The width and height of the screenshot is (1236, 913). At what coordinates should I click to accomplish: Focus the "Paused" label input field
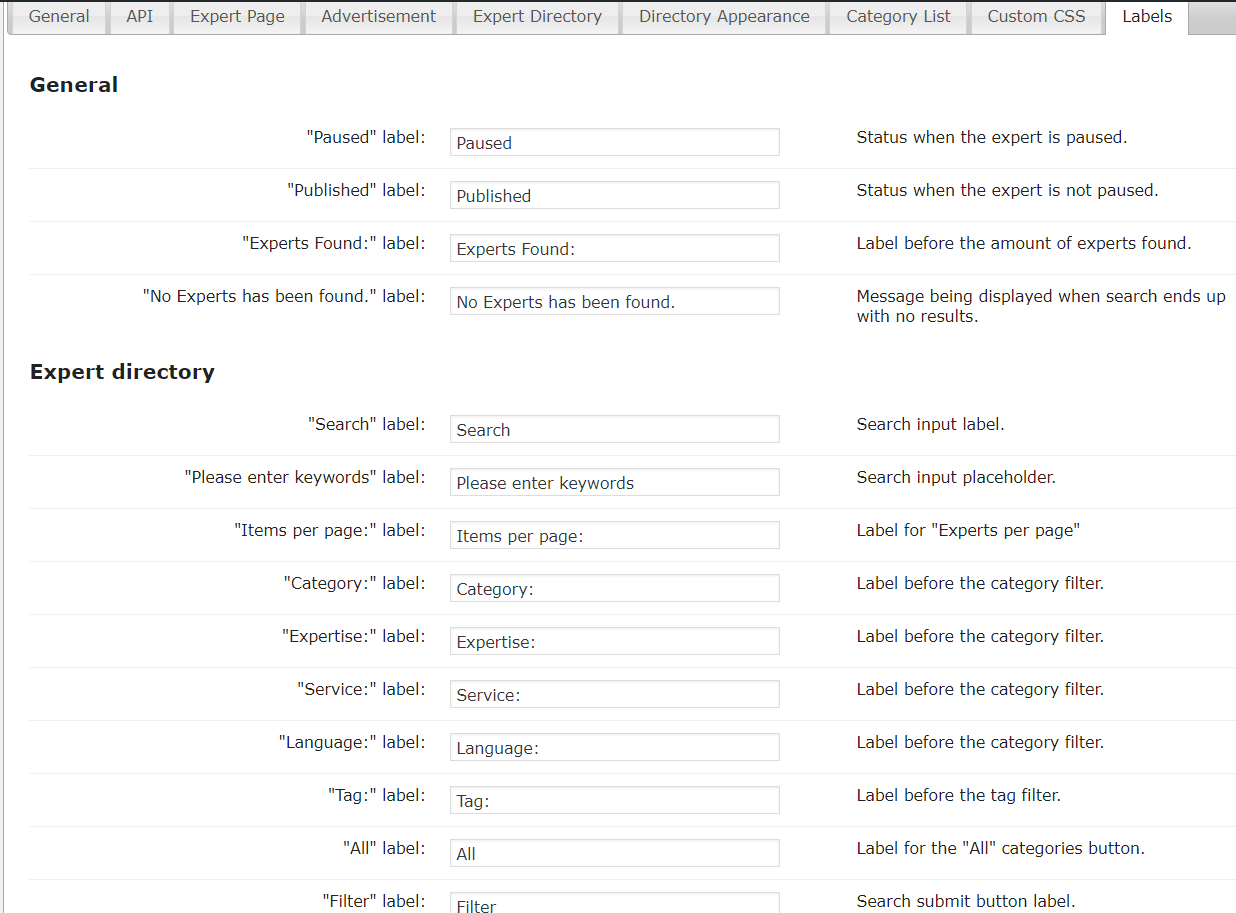(x=614, y=142)
